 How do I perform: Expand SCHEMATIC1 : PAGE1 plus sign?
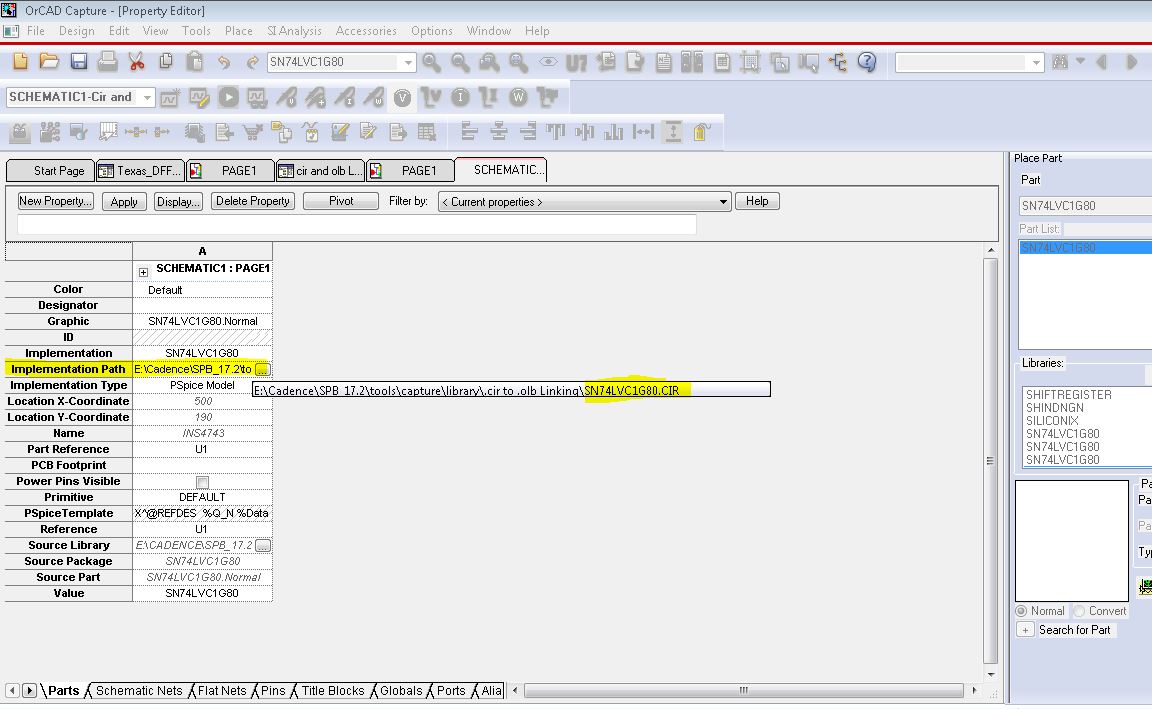[x=143, y=273]
